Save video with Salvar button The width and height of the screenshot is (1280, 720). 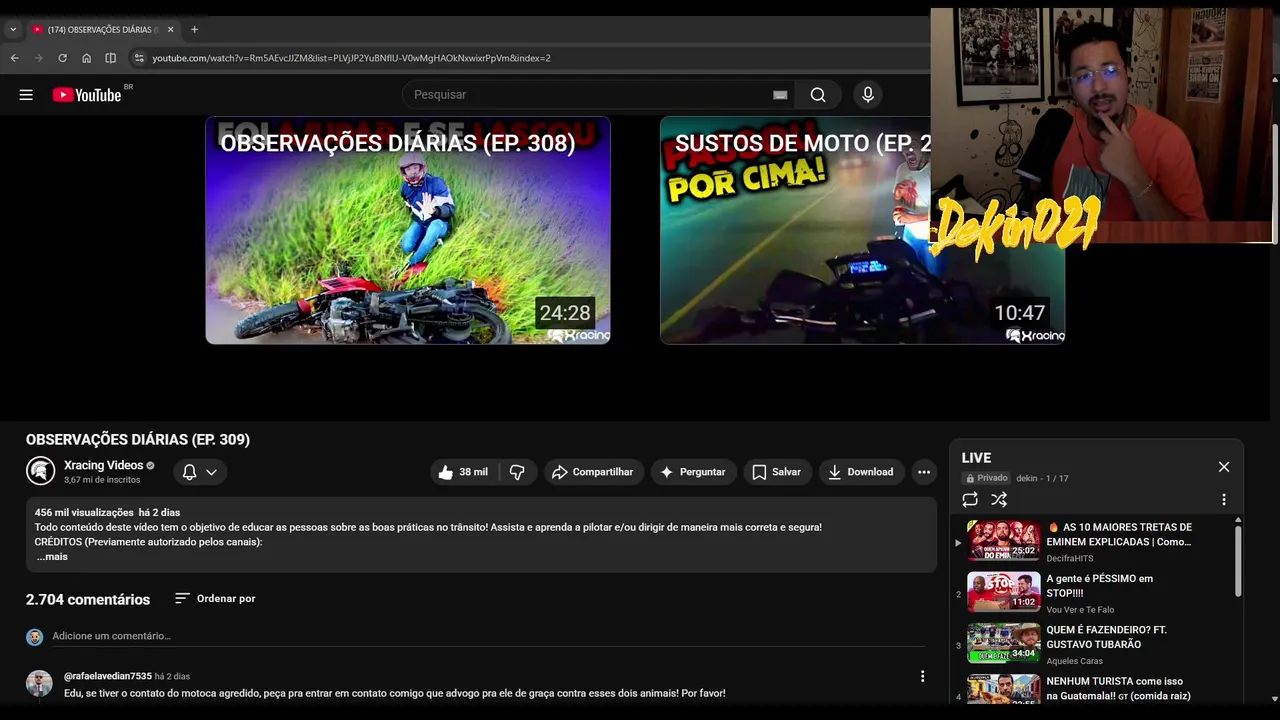(x=777, y=472)
